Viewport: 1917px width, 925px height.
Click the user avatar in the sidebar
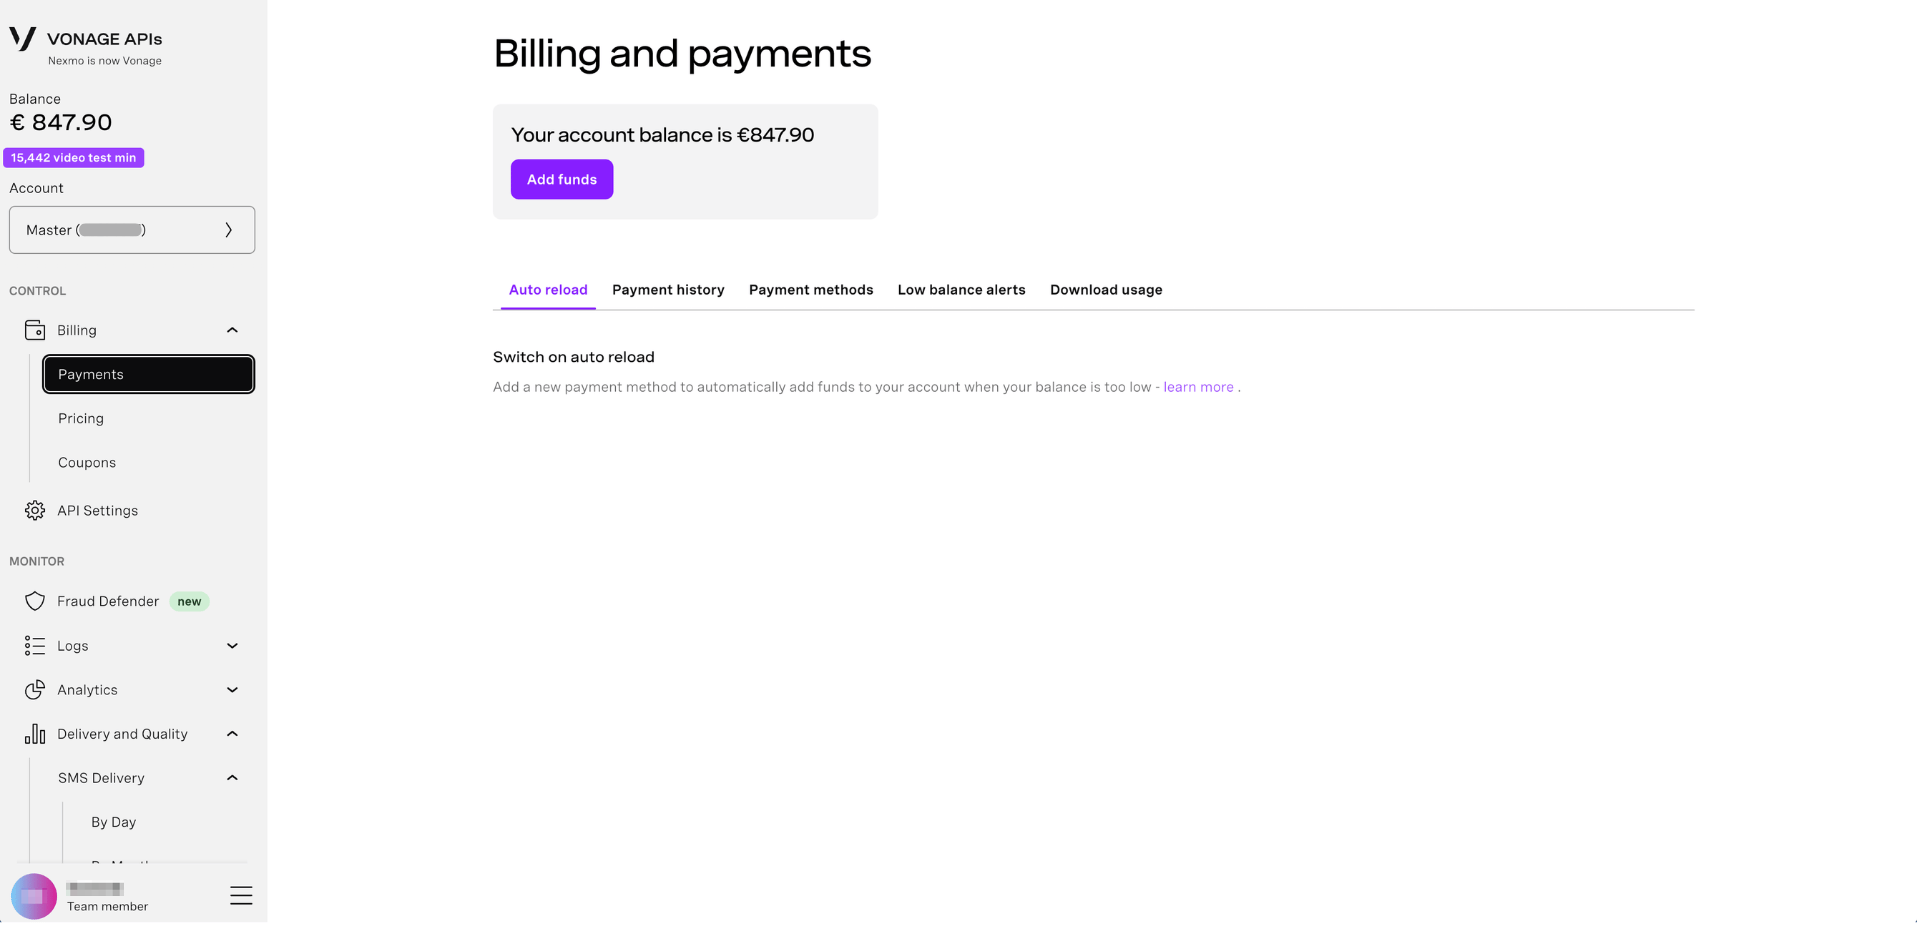pos(33,896)
